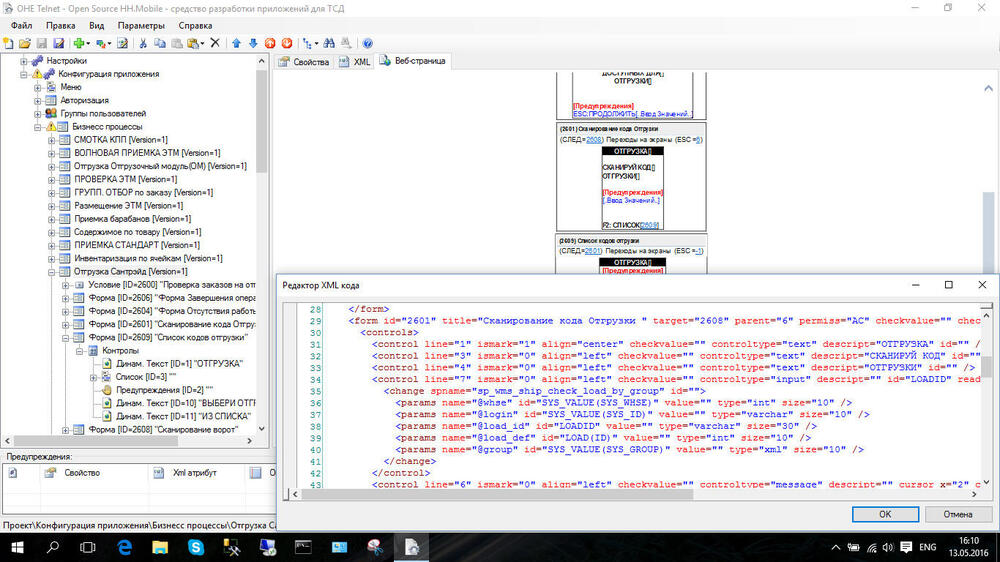The width and height of the screenshot is (1000, 562).
Task: Expand the Список [ID=3] node
Action: (94, 378)
